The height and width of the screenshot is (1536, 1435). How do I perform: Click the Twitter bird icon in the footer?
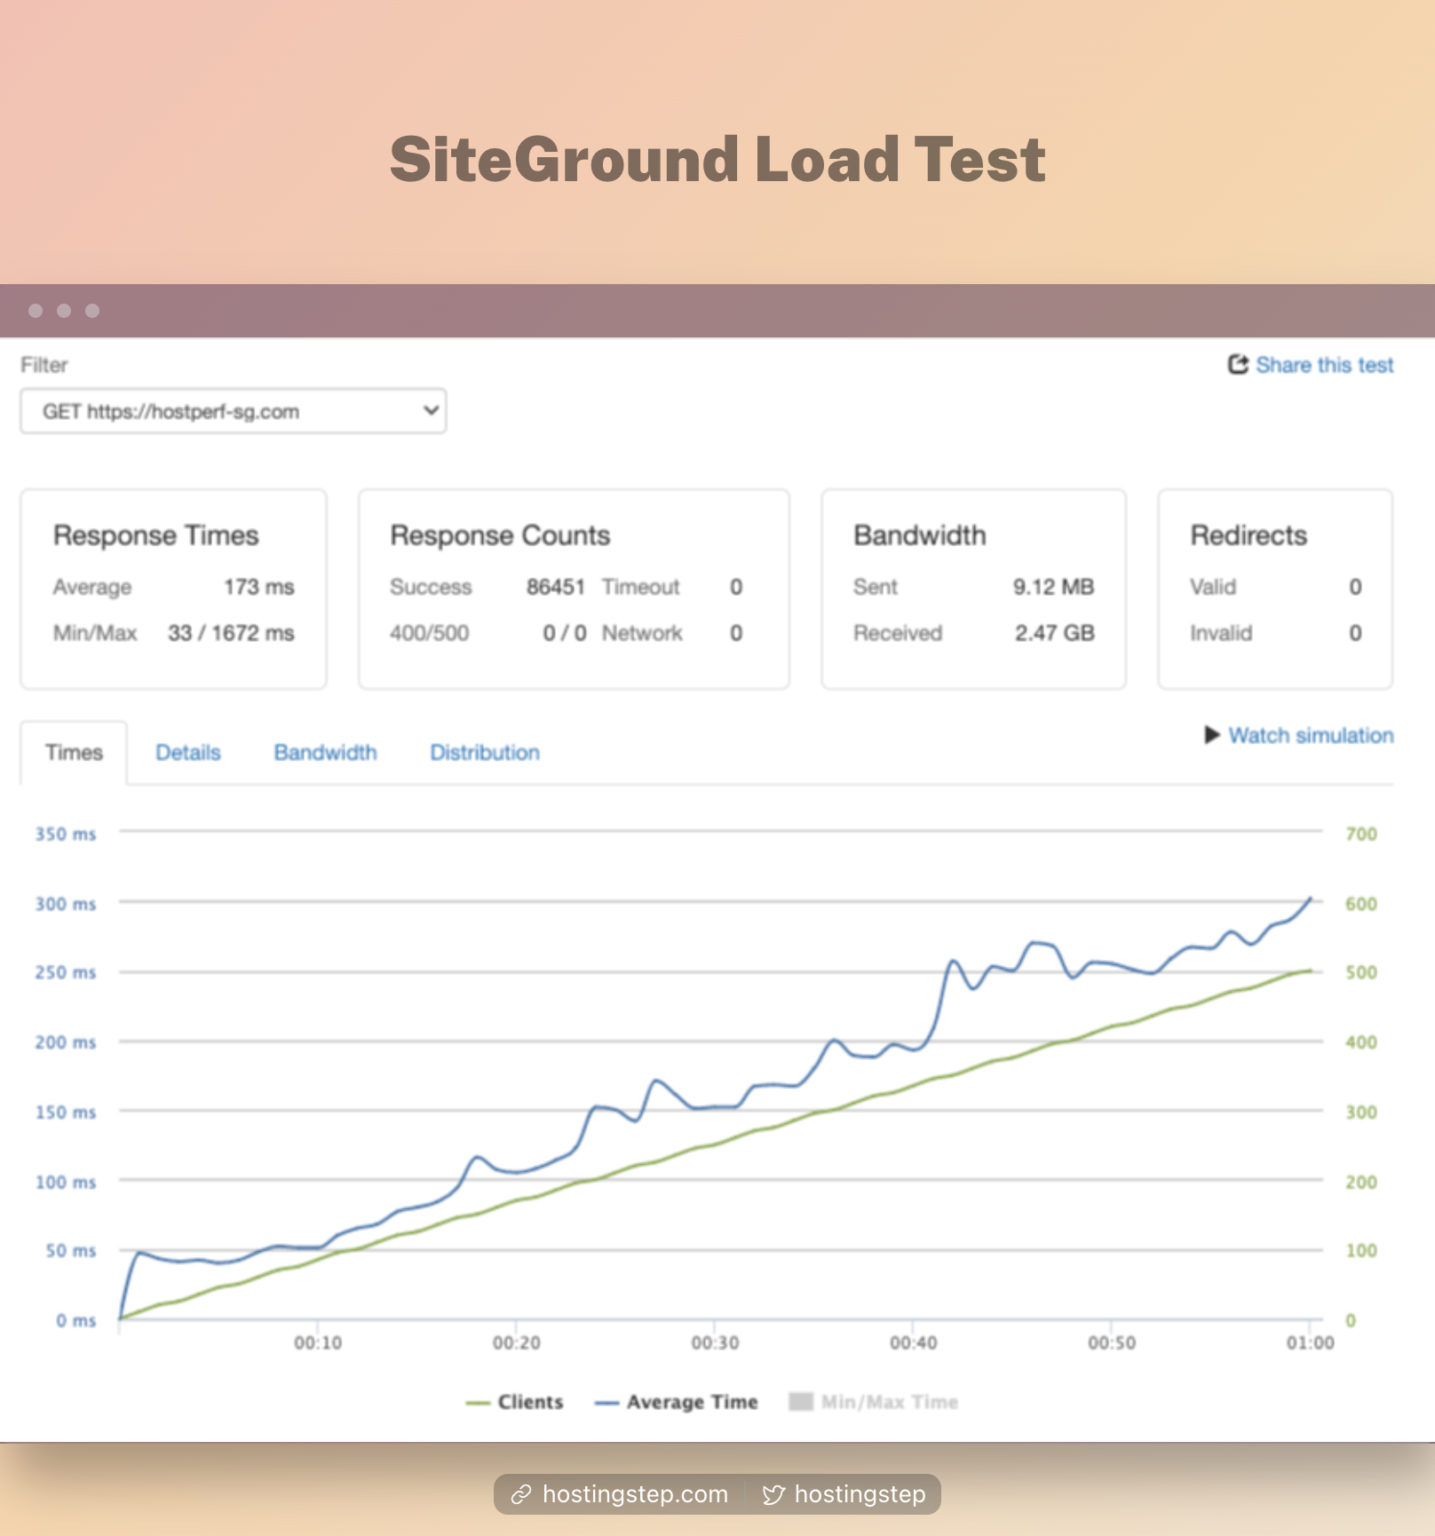coord(773,1495)
